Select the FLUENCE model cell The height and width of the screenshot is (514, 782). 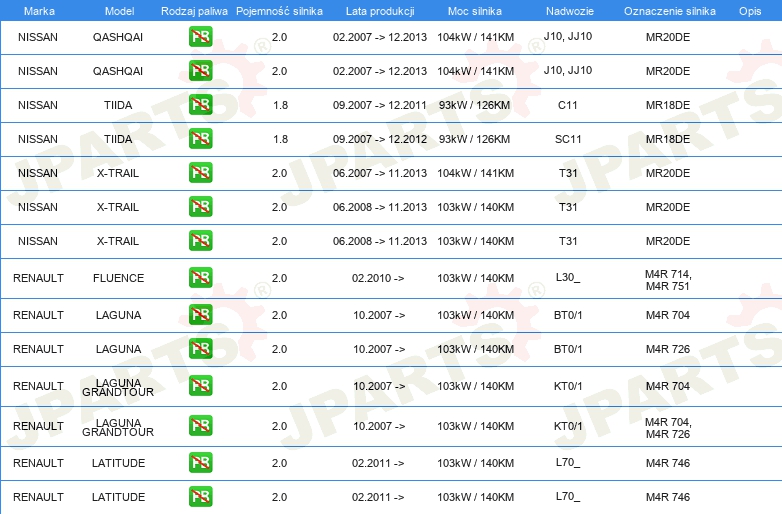point(118,278)
